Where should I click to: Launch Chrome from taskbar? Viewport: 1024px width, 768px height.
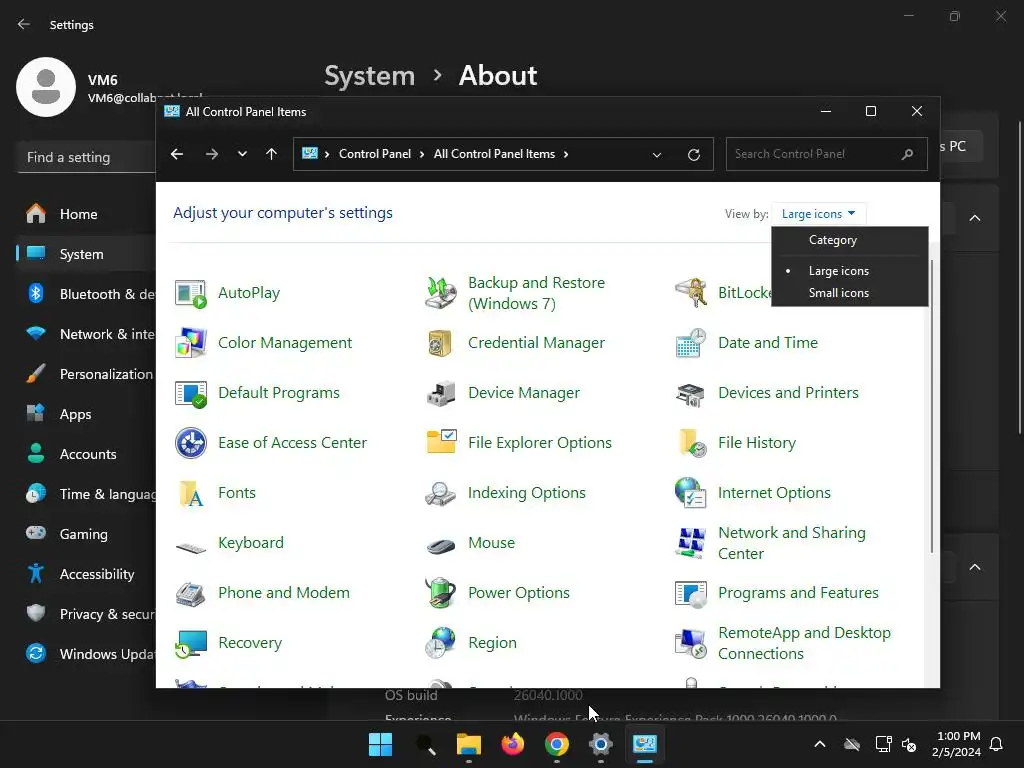(x=556, y=744)
